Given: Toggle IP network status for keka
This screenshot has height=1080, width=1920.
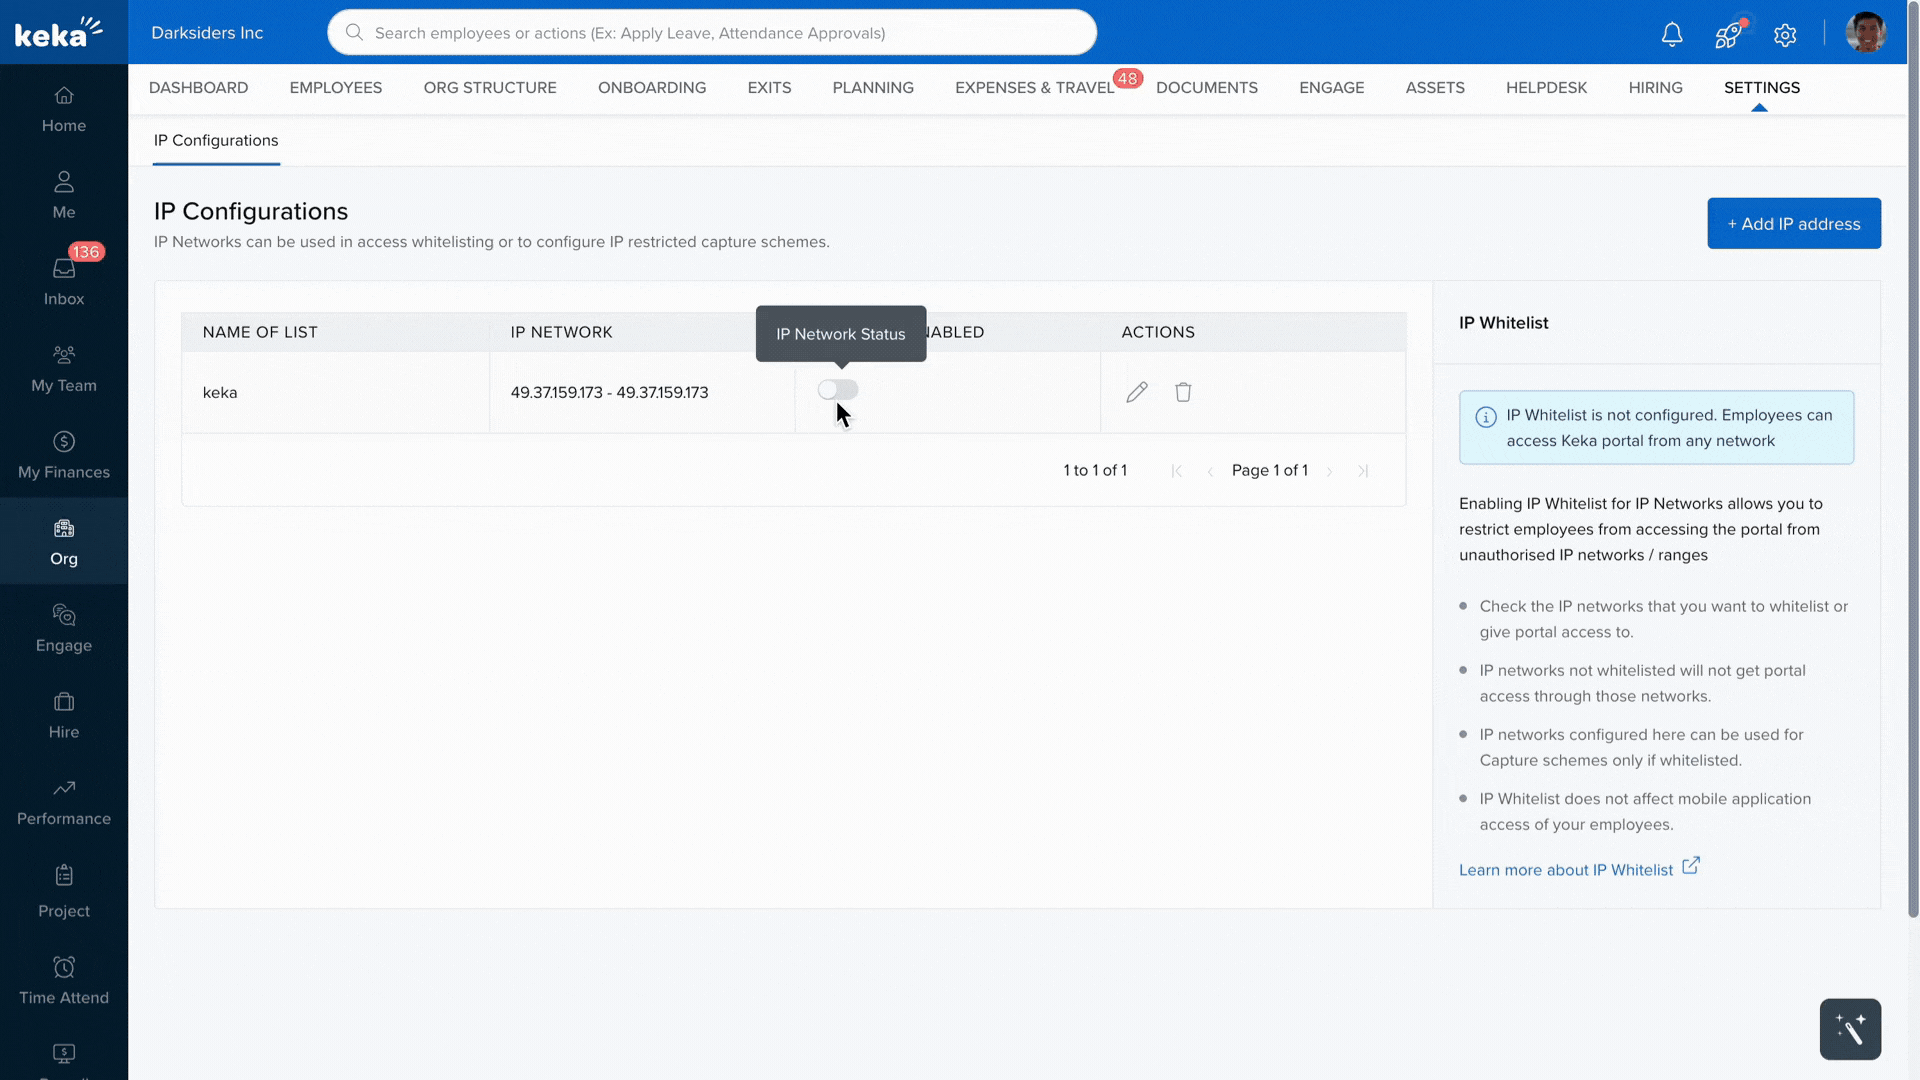Looking at the screenshot, I should point(838,390).
